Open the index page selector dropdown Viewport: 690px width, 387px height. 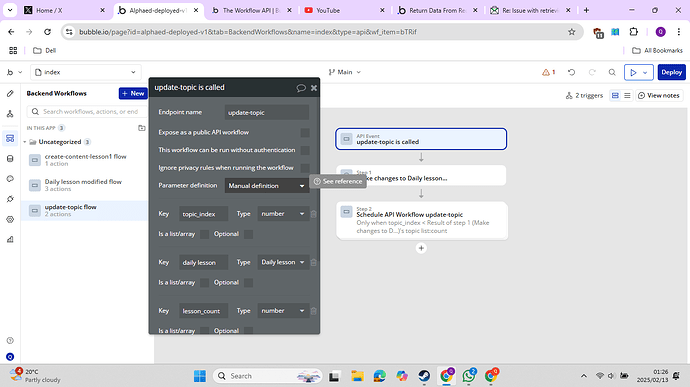tap(86, 72)
